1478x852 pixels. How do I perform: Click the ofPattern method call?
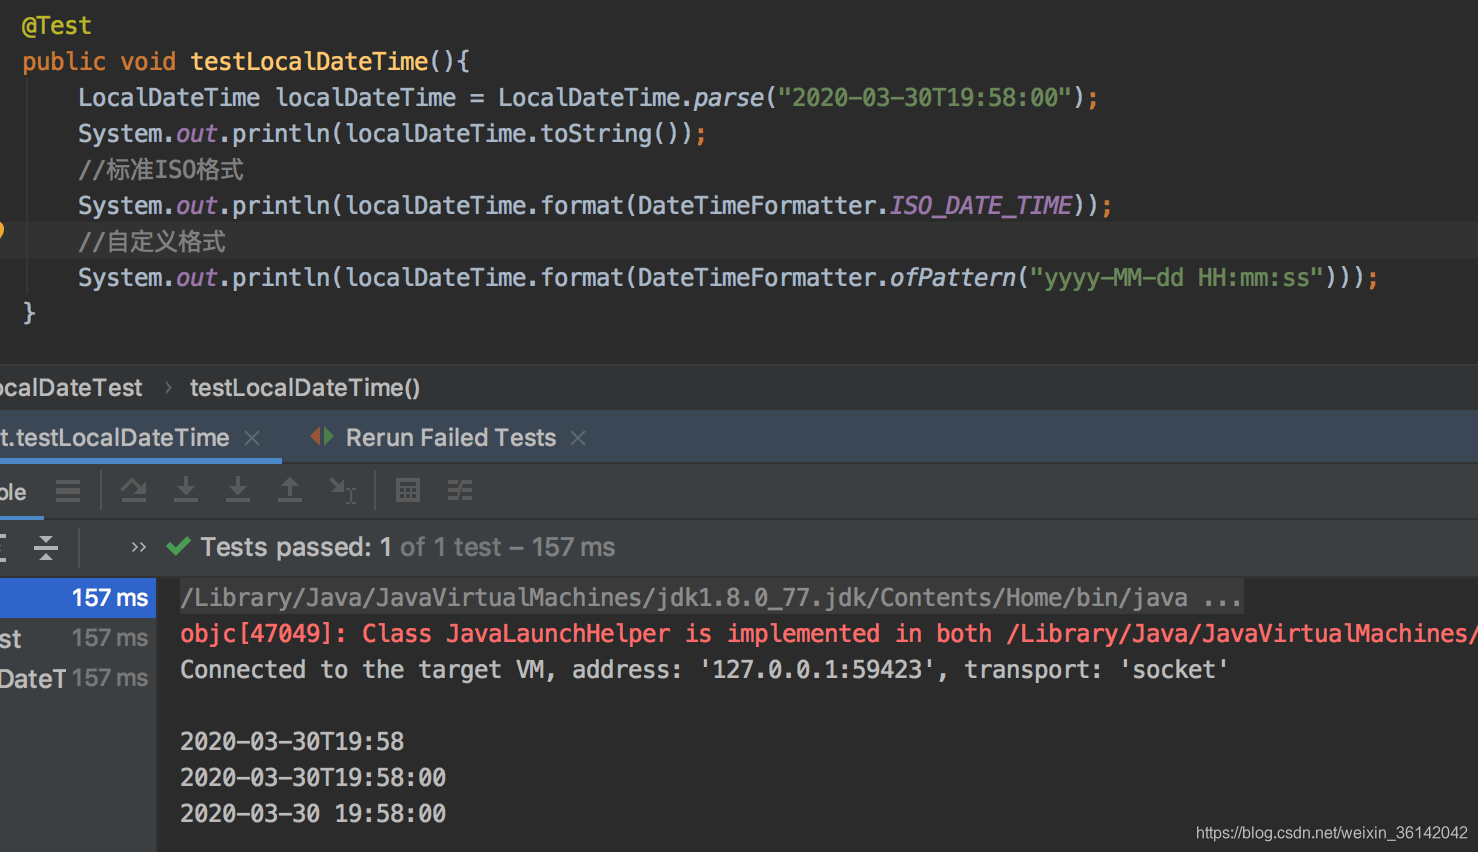point(953,278)
